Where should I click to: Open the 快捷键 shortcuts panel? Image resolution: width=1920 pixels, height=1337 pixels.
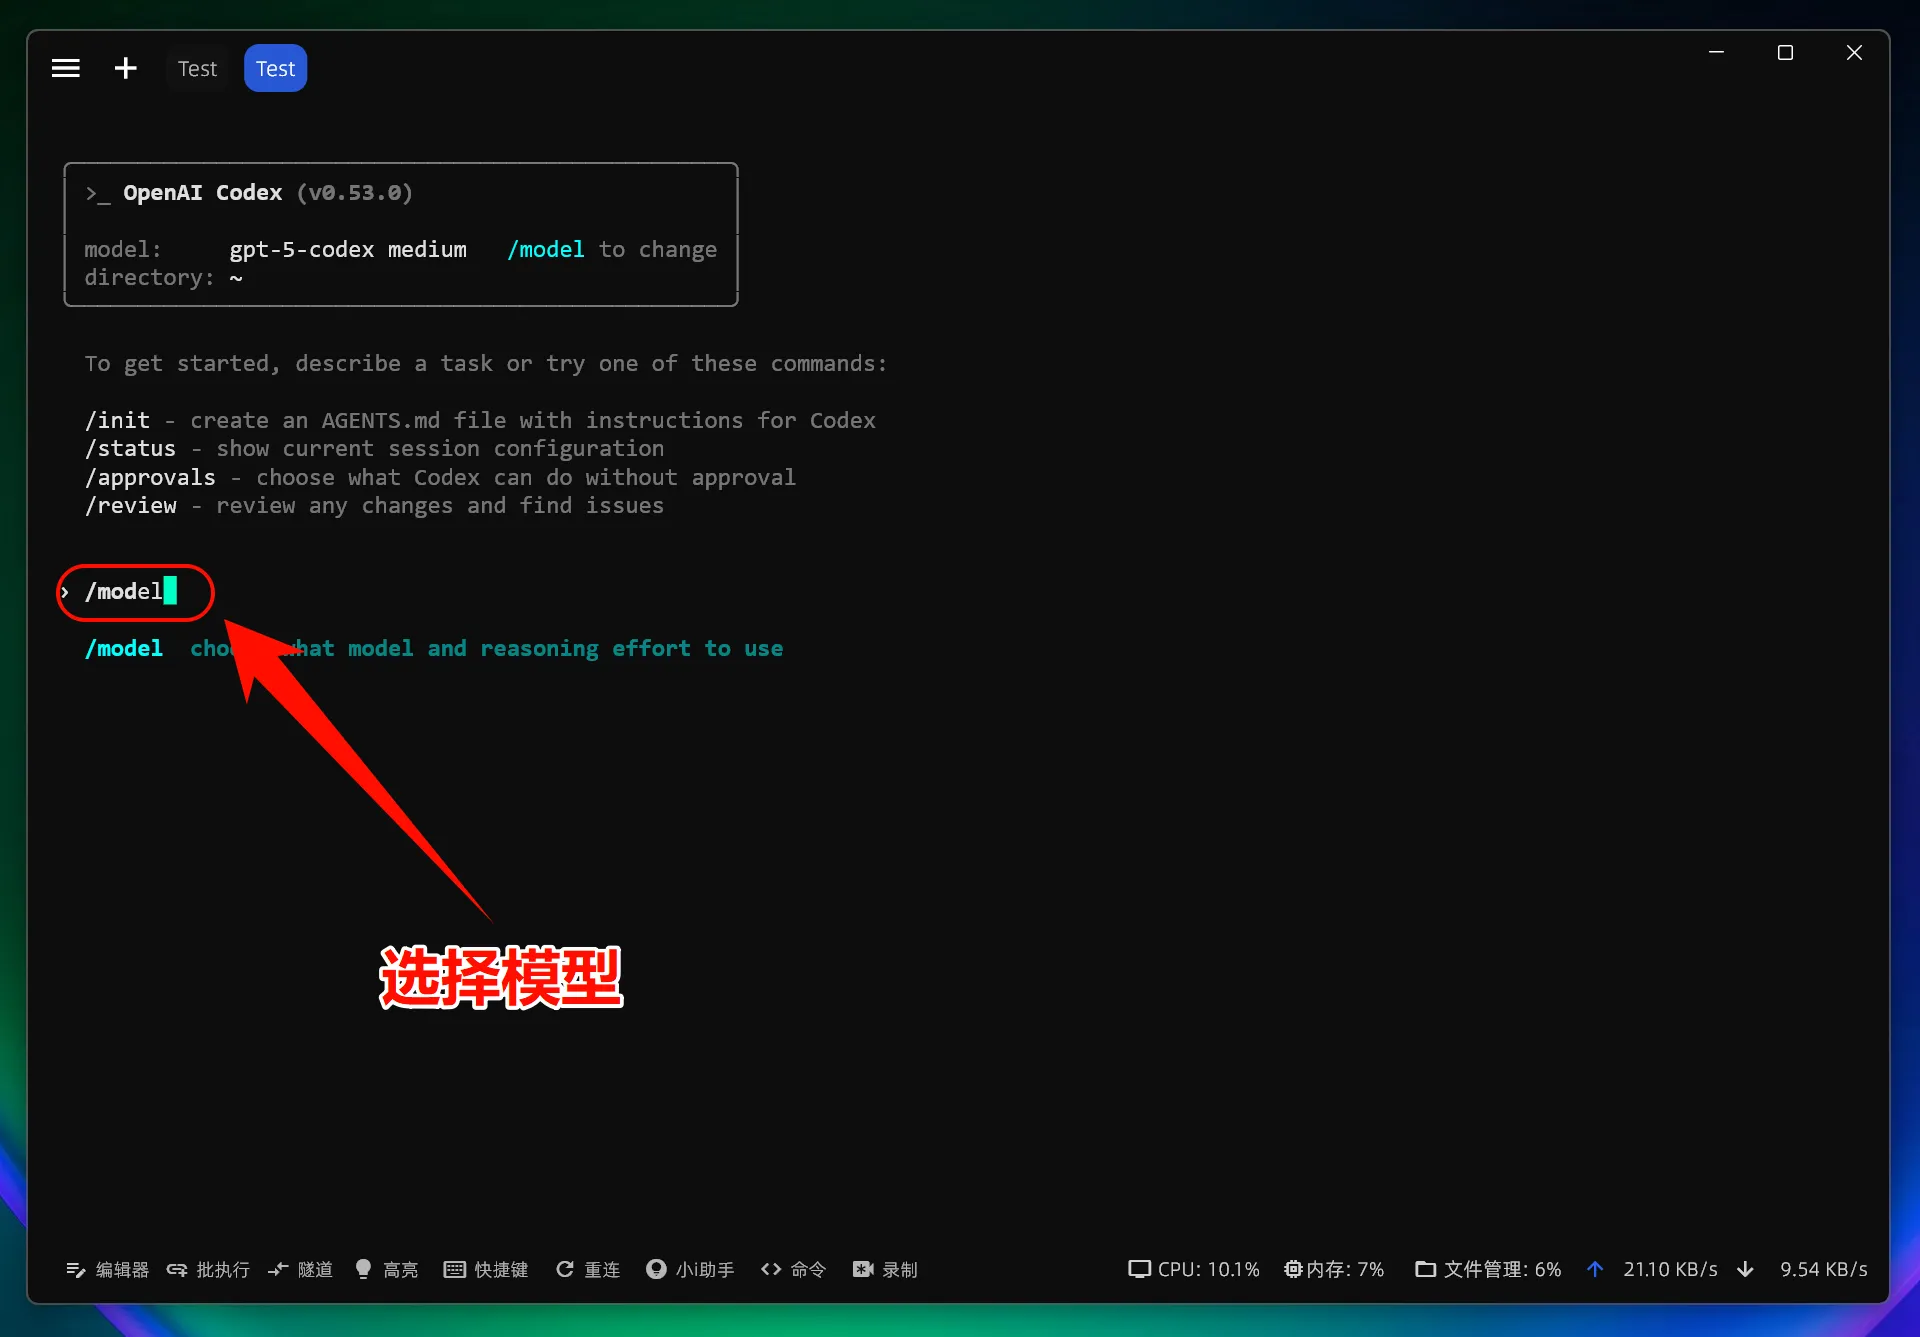pos(486,1268)
